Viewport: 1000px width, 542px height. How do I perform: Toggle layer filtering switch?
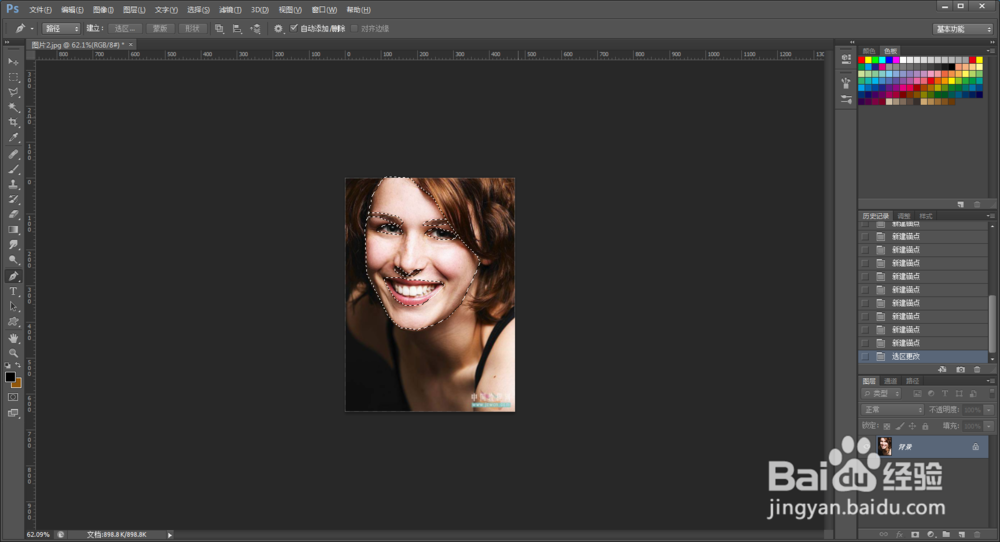pos(991,393)
